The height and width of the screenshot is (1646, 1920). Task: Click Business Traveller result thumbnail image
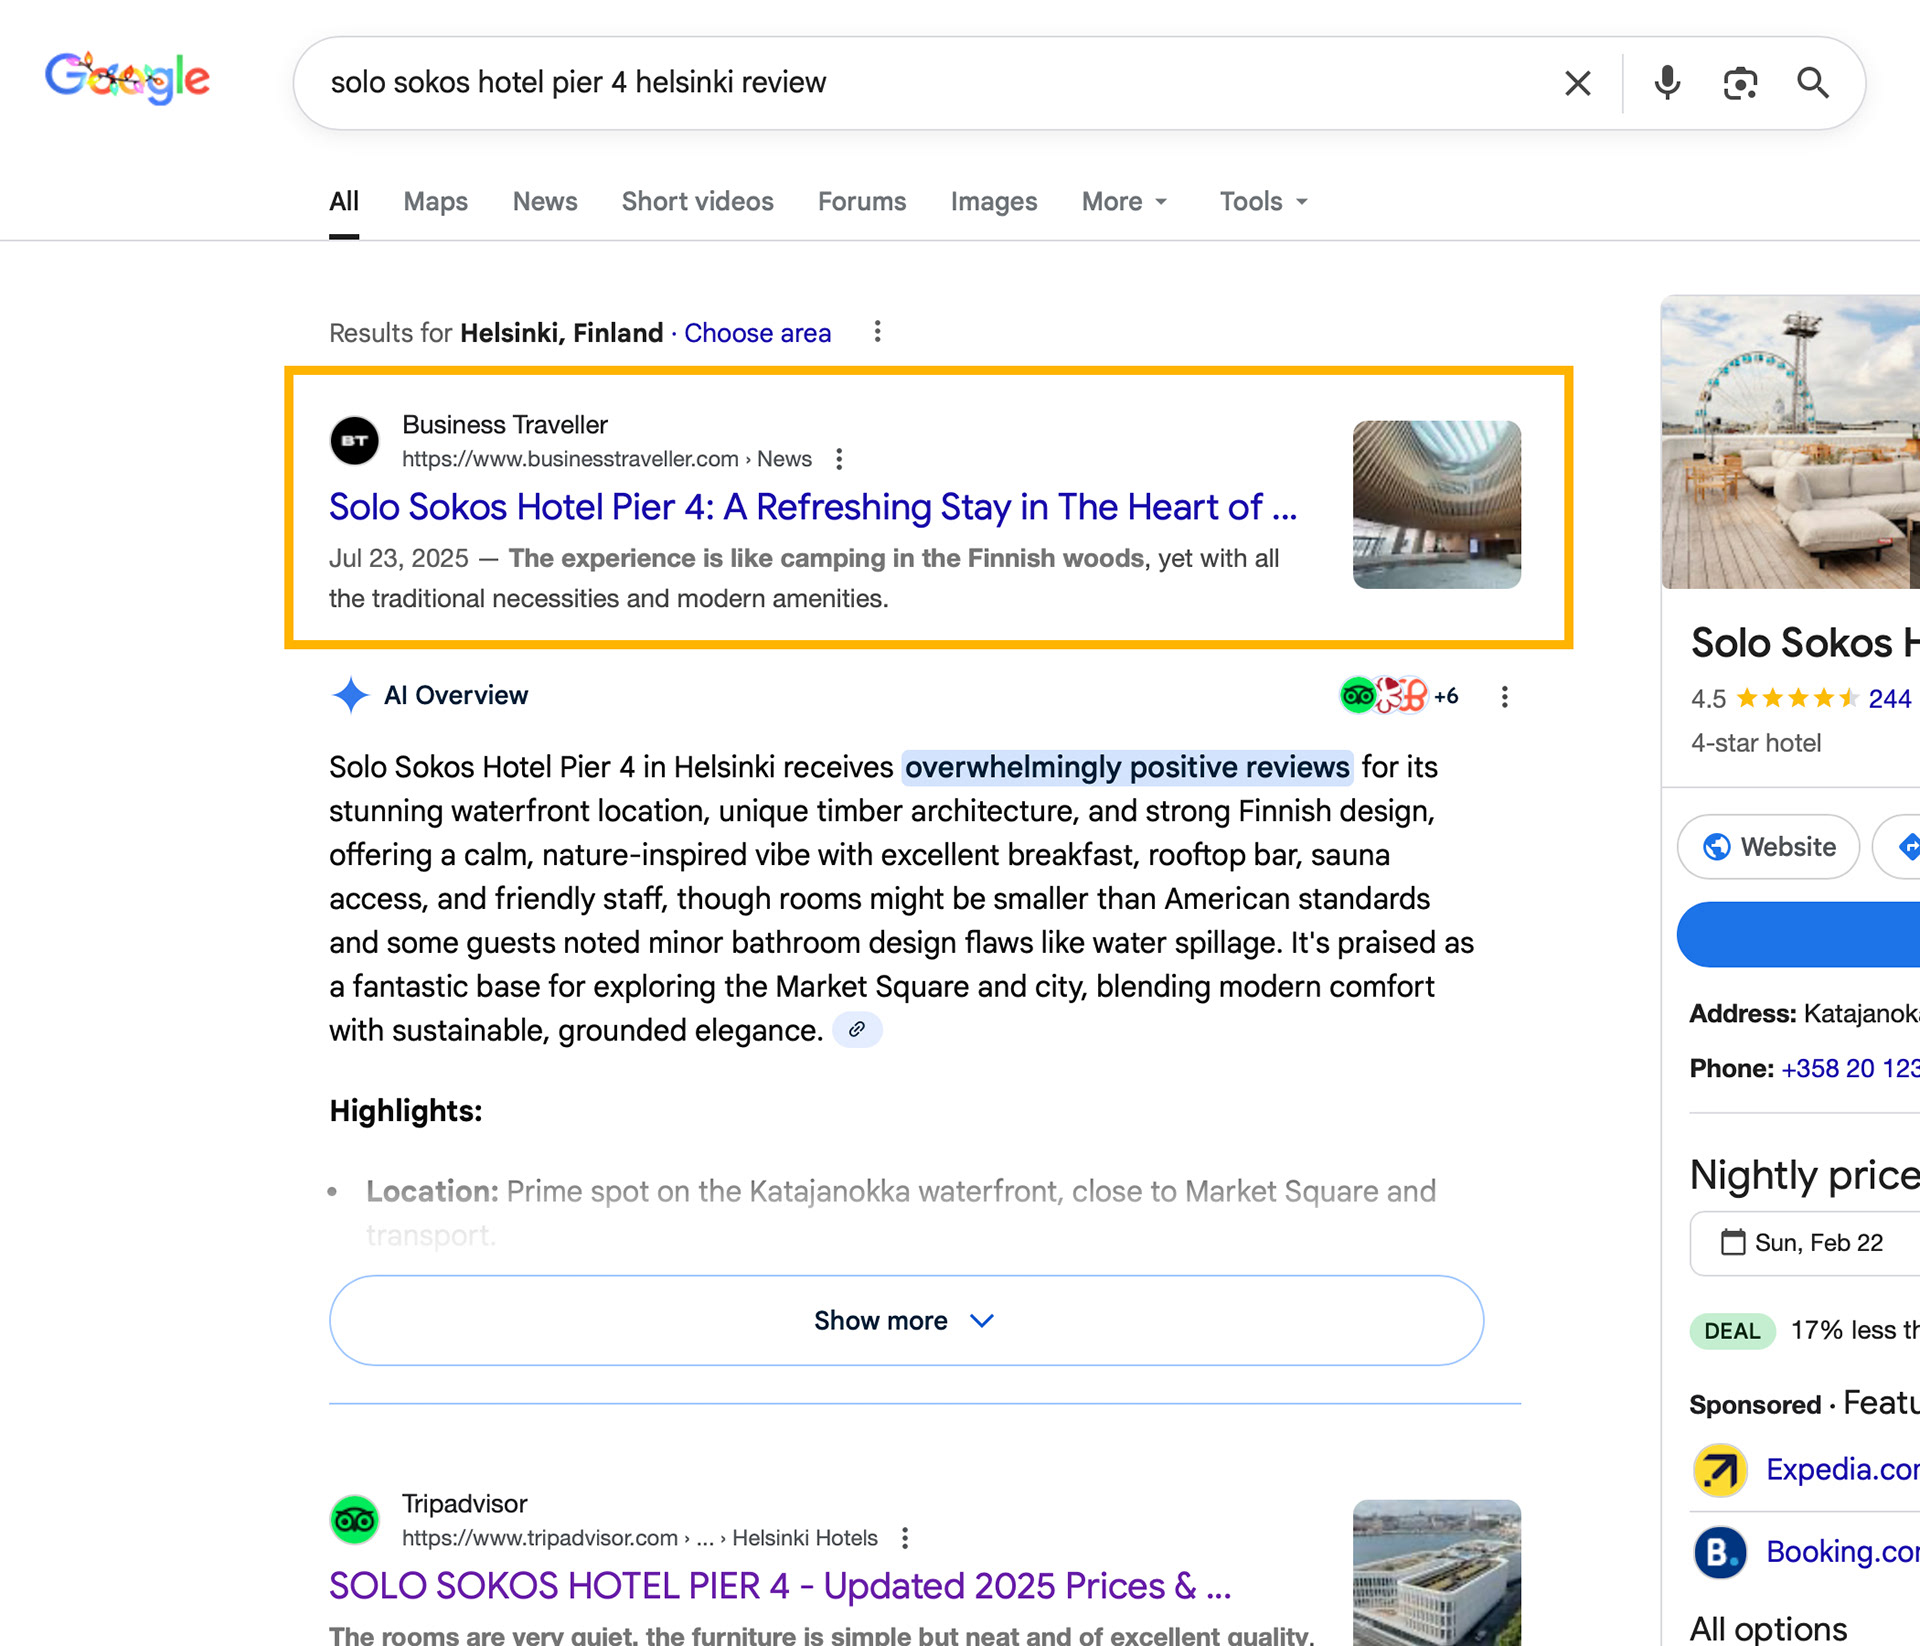pos(1436,504)
